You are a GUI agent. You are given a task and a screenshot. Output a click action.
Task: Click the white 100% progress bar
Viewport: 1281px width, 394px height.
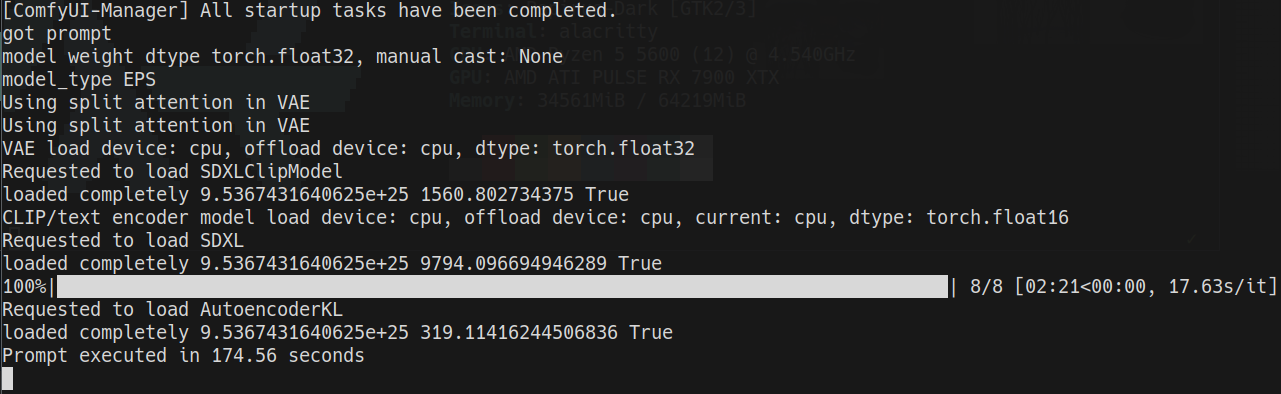(501, 287)
